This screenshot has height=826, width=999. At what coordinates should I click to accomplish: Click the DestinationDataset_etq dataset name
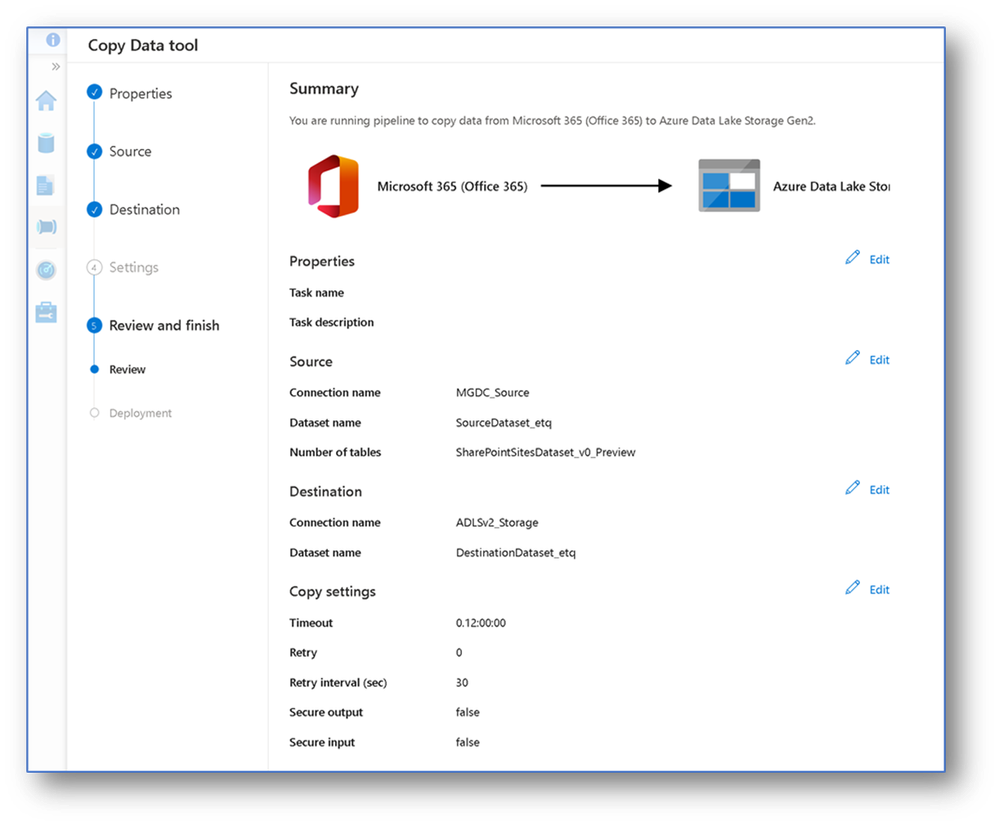coord(516,553)
